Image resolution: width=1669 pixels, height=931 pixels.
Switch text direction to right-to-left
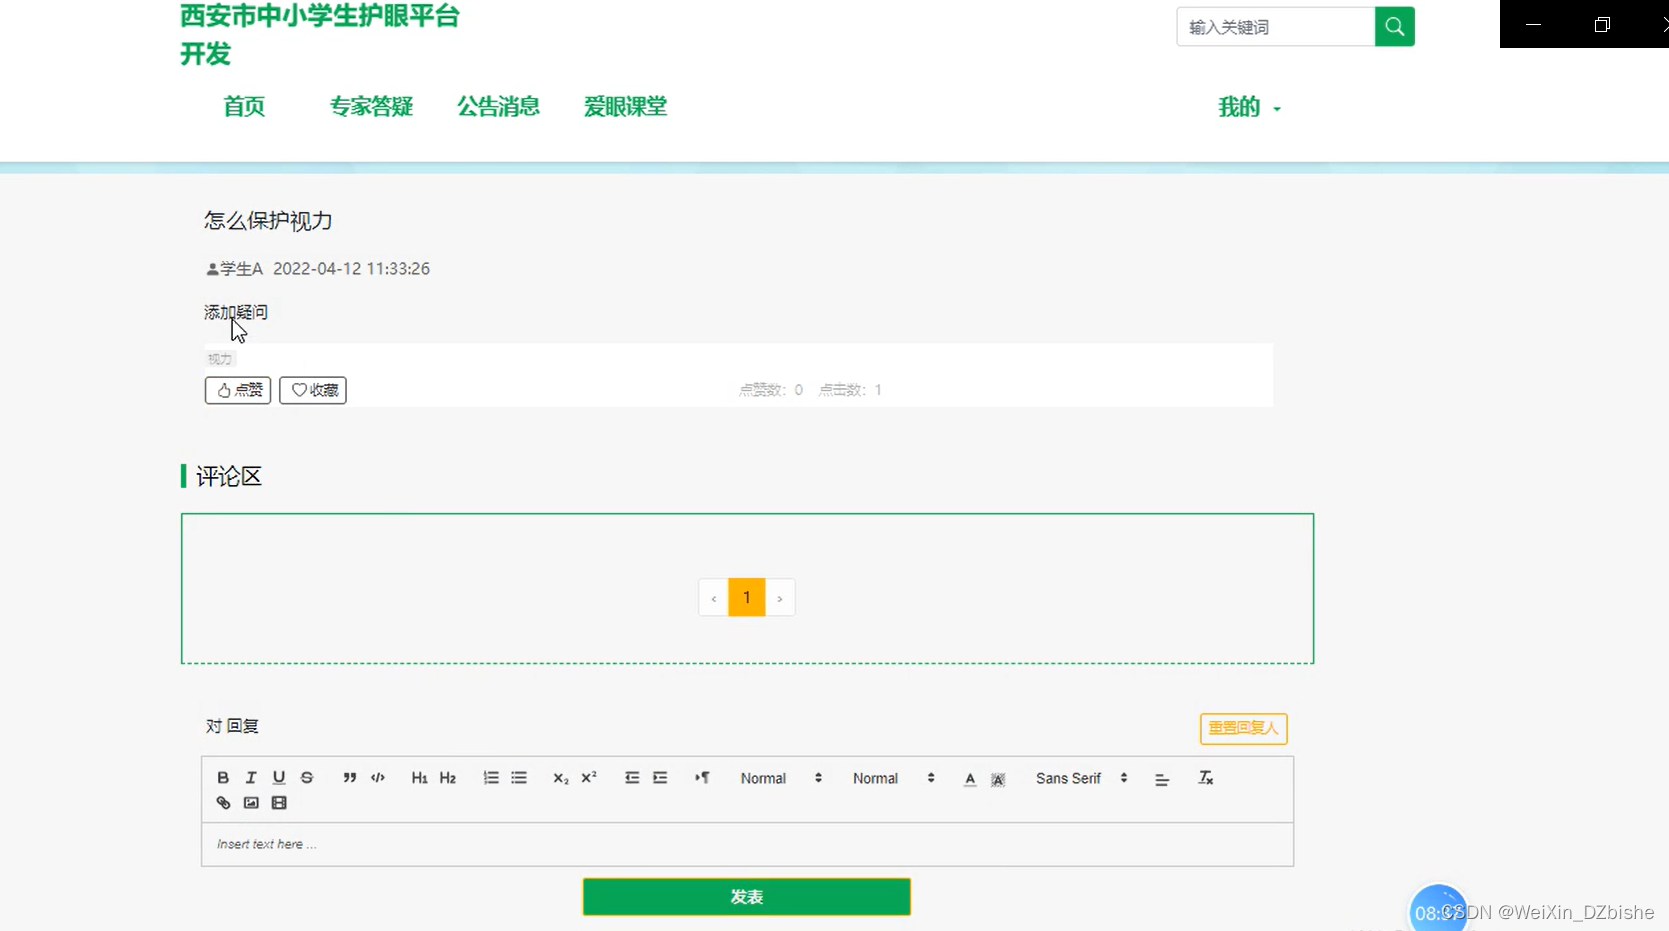point(702,778)
